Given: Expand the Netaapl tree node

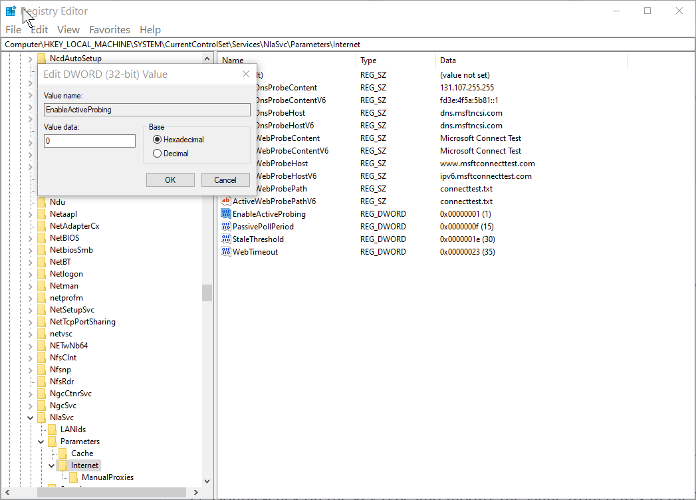Looking at the screenshot, I should 30,214.
